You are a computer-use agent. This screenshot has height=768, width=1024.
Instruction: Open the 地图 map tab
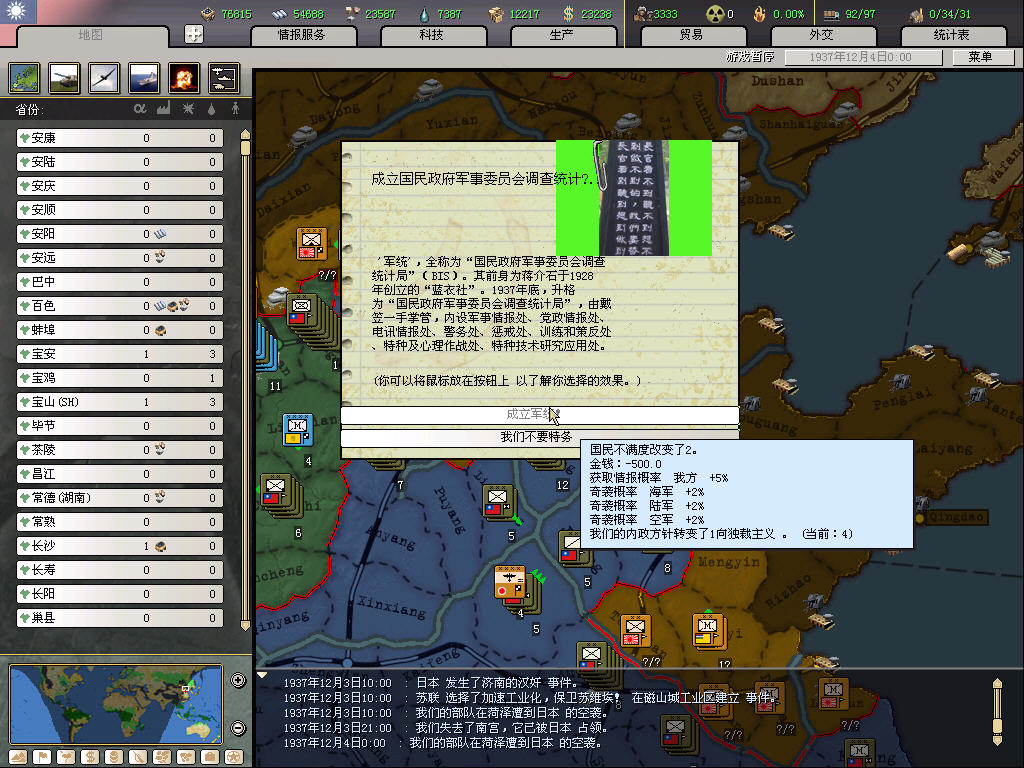coord(91,35)
